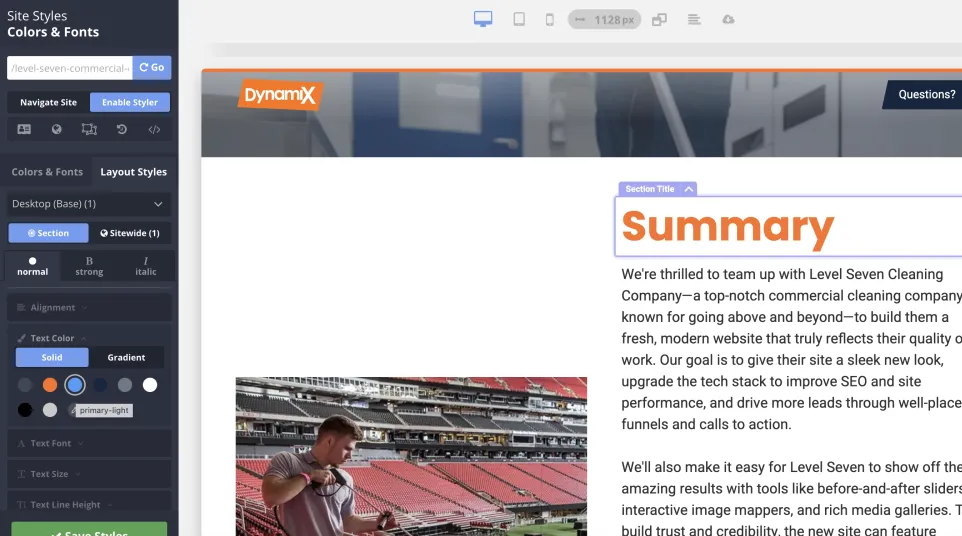Select the bounding-box layout tool icon
Image resolution: width=962 pixels, height=536 pixels.
click(89, 129)
